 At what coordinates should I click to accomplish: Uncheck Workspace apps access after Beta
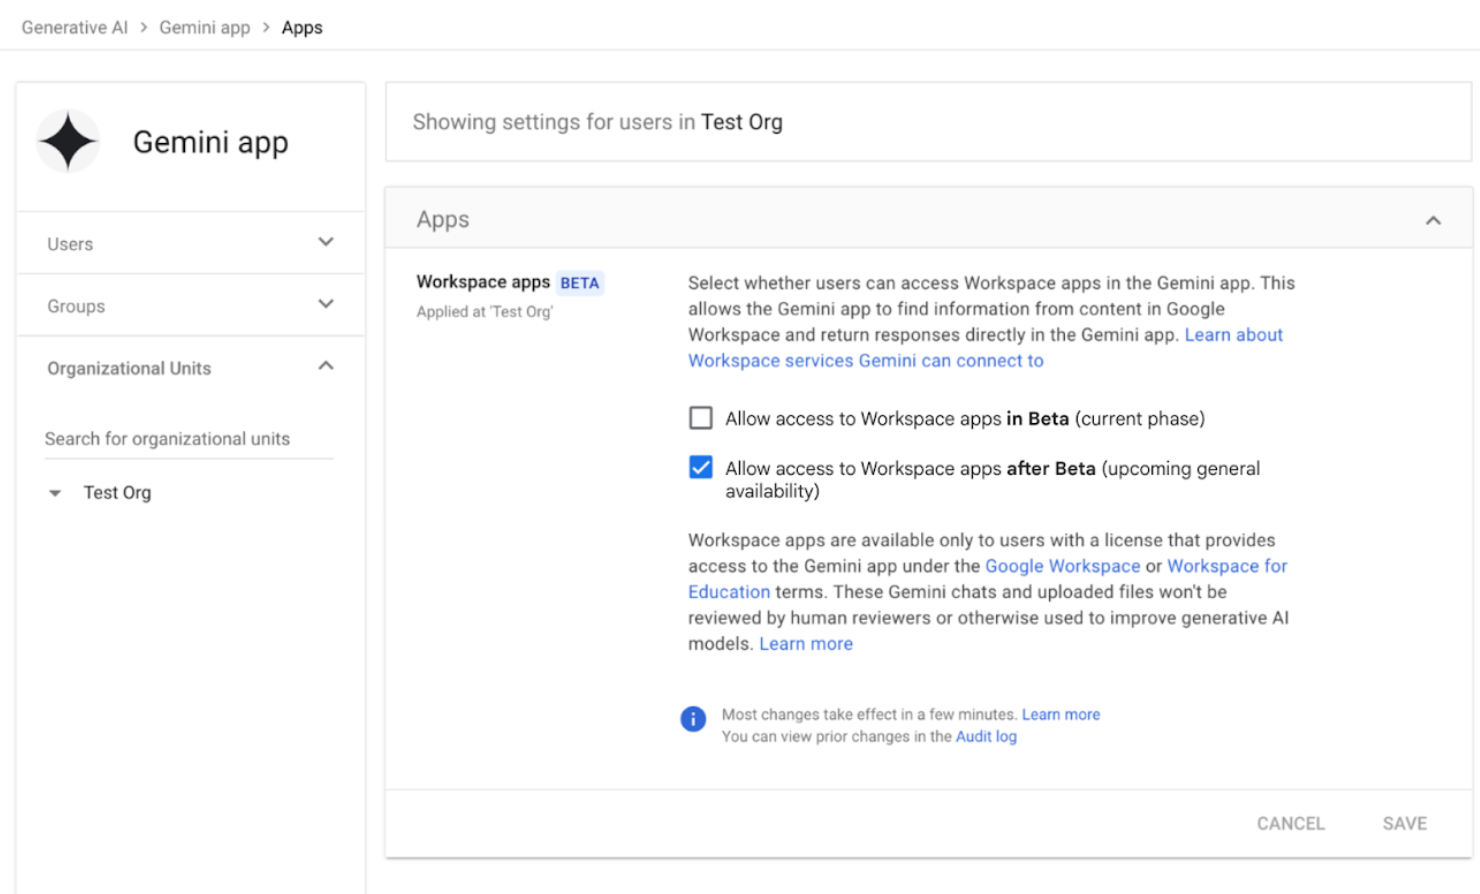701,467
